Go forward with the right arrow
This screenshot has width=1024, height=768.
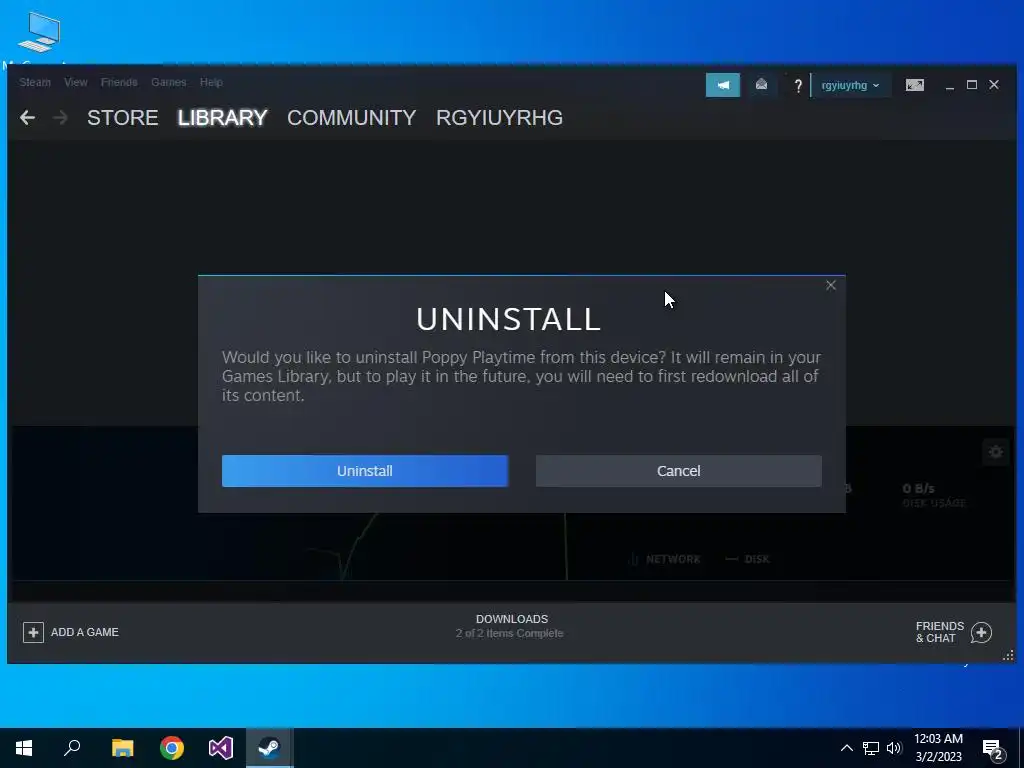(60, 118)
